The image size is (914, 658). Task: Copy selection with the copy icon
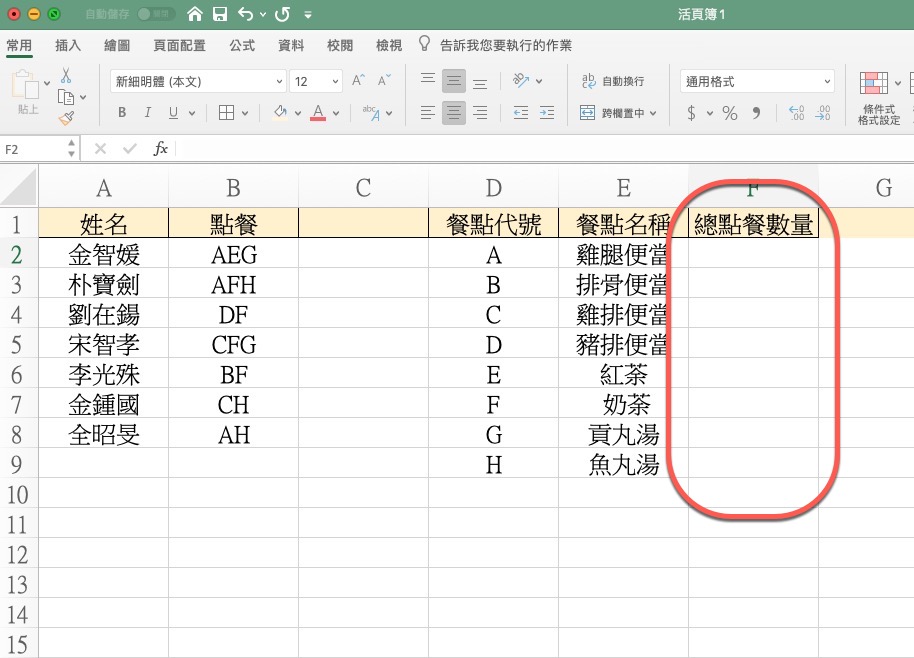[66, 97]
